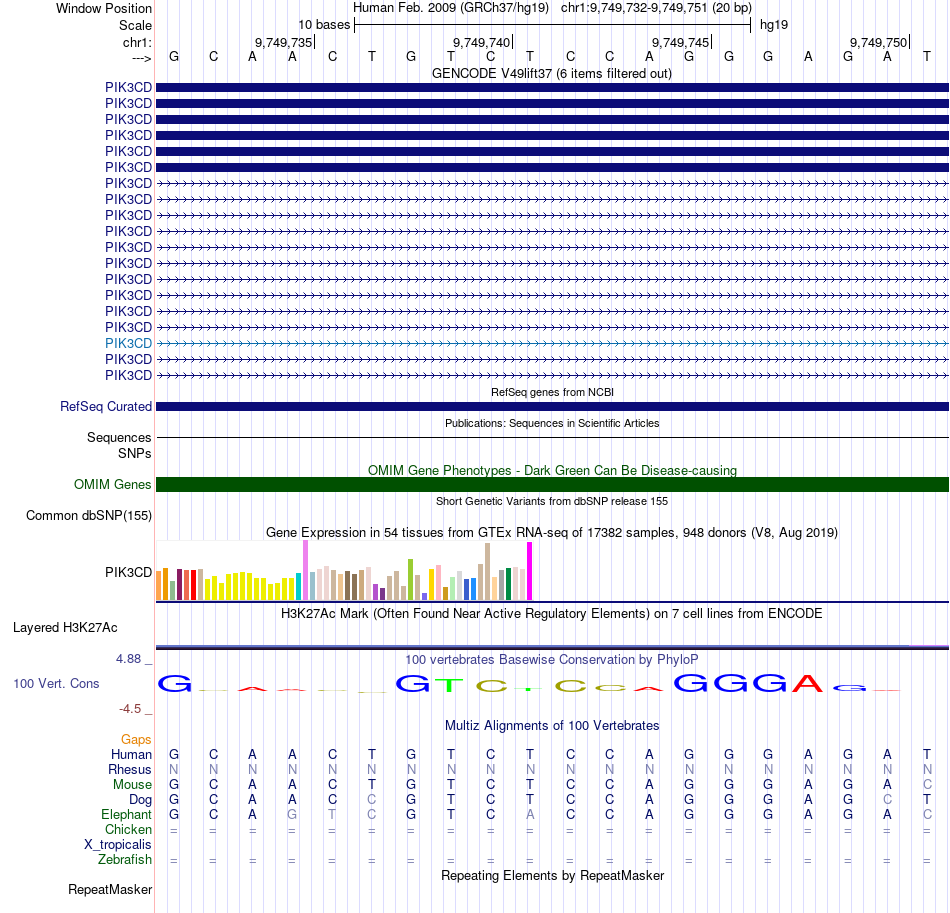
Task: Open Multiz Alignments of 100 Vertebrates title
Action: coord(552,726)
